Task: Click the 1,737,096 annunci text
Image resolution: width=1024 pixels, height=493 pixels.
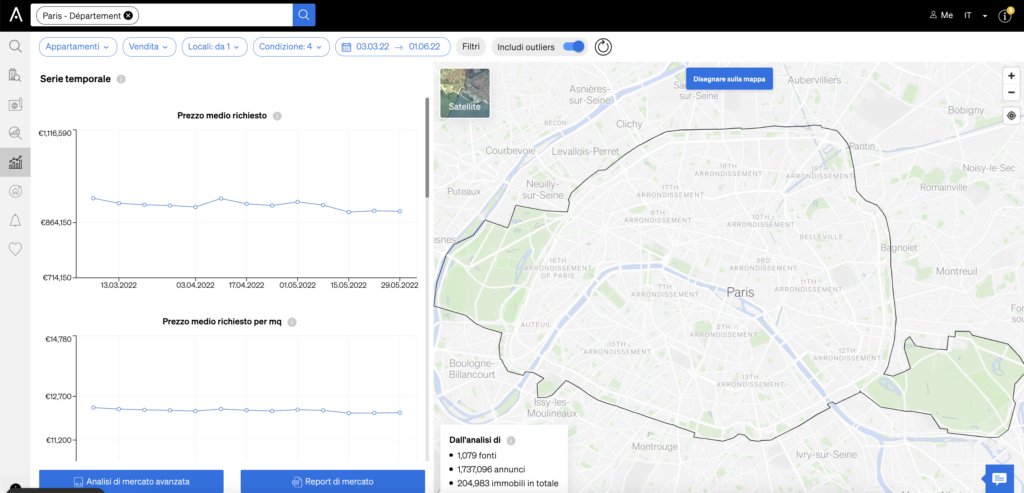Action: click(x=491, y=469)
